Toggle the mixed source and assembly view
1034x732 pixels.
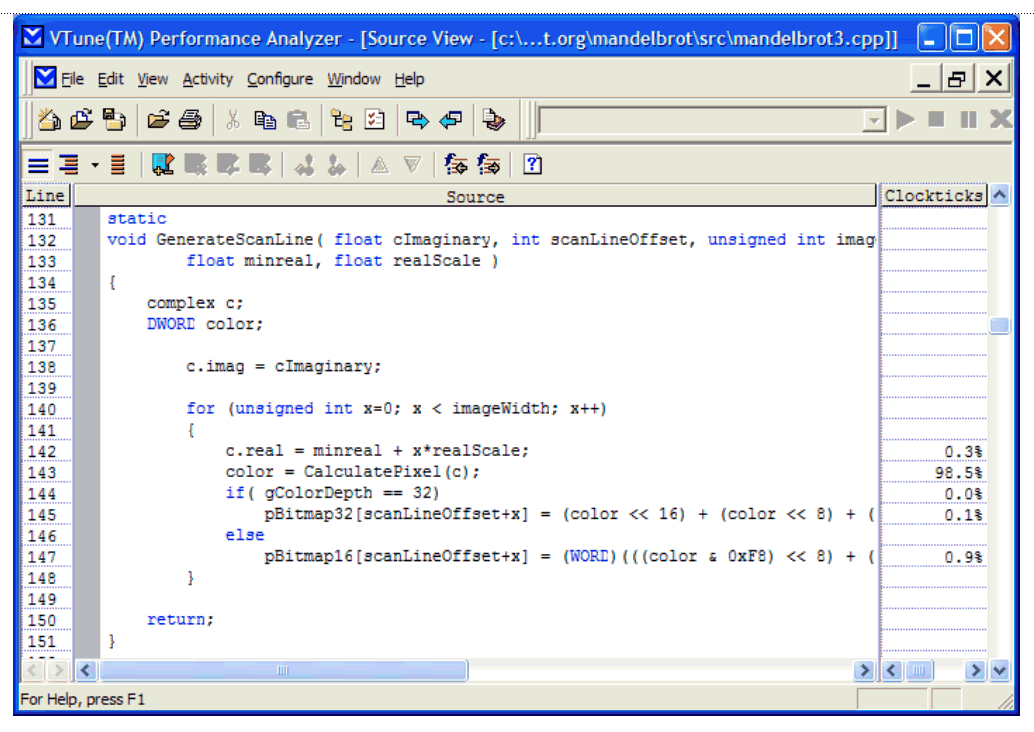68,165
